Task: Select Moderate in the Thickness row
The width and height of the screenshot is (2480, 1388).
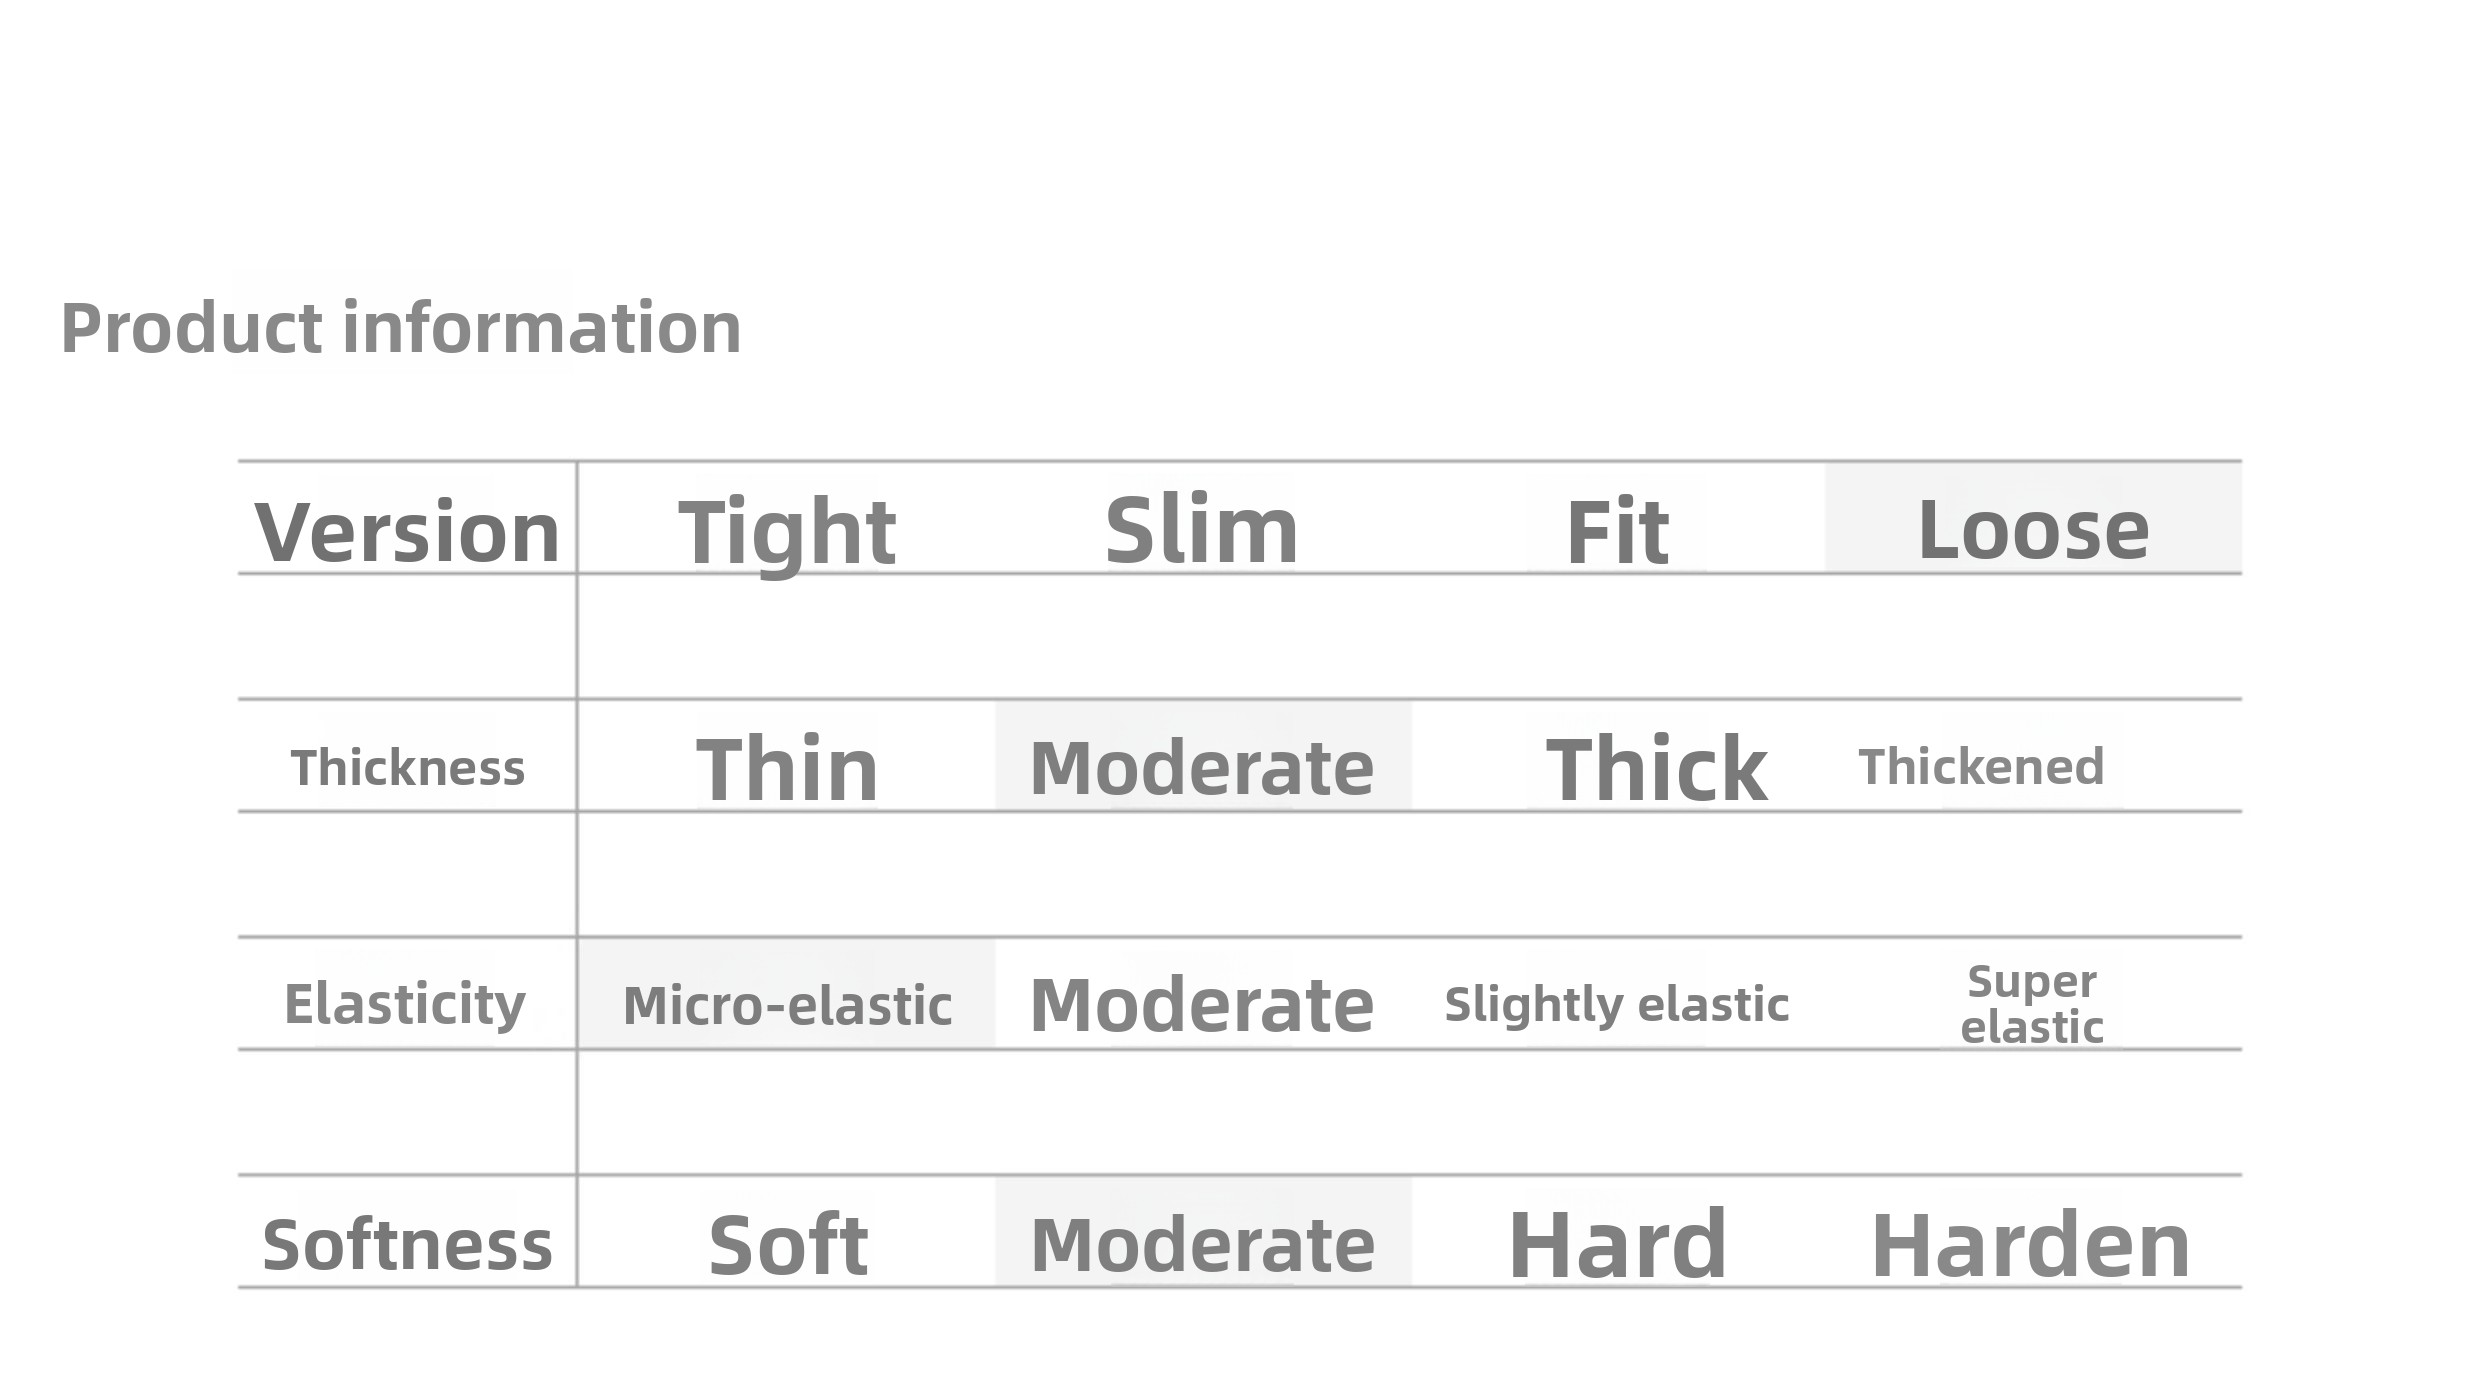Action: (1202, 768)
